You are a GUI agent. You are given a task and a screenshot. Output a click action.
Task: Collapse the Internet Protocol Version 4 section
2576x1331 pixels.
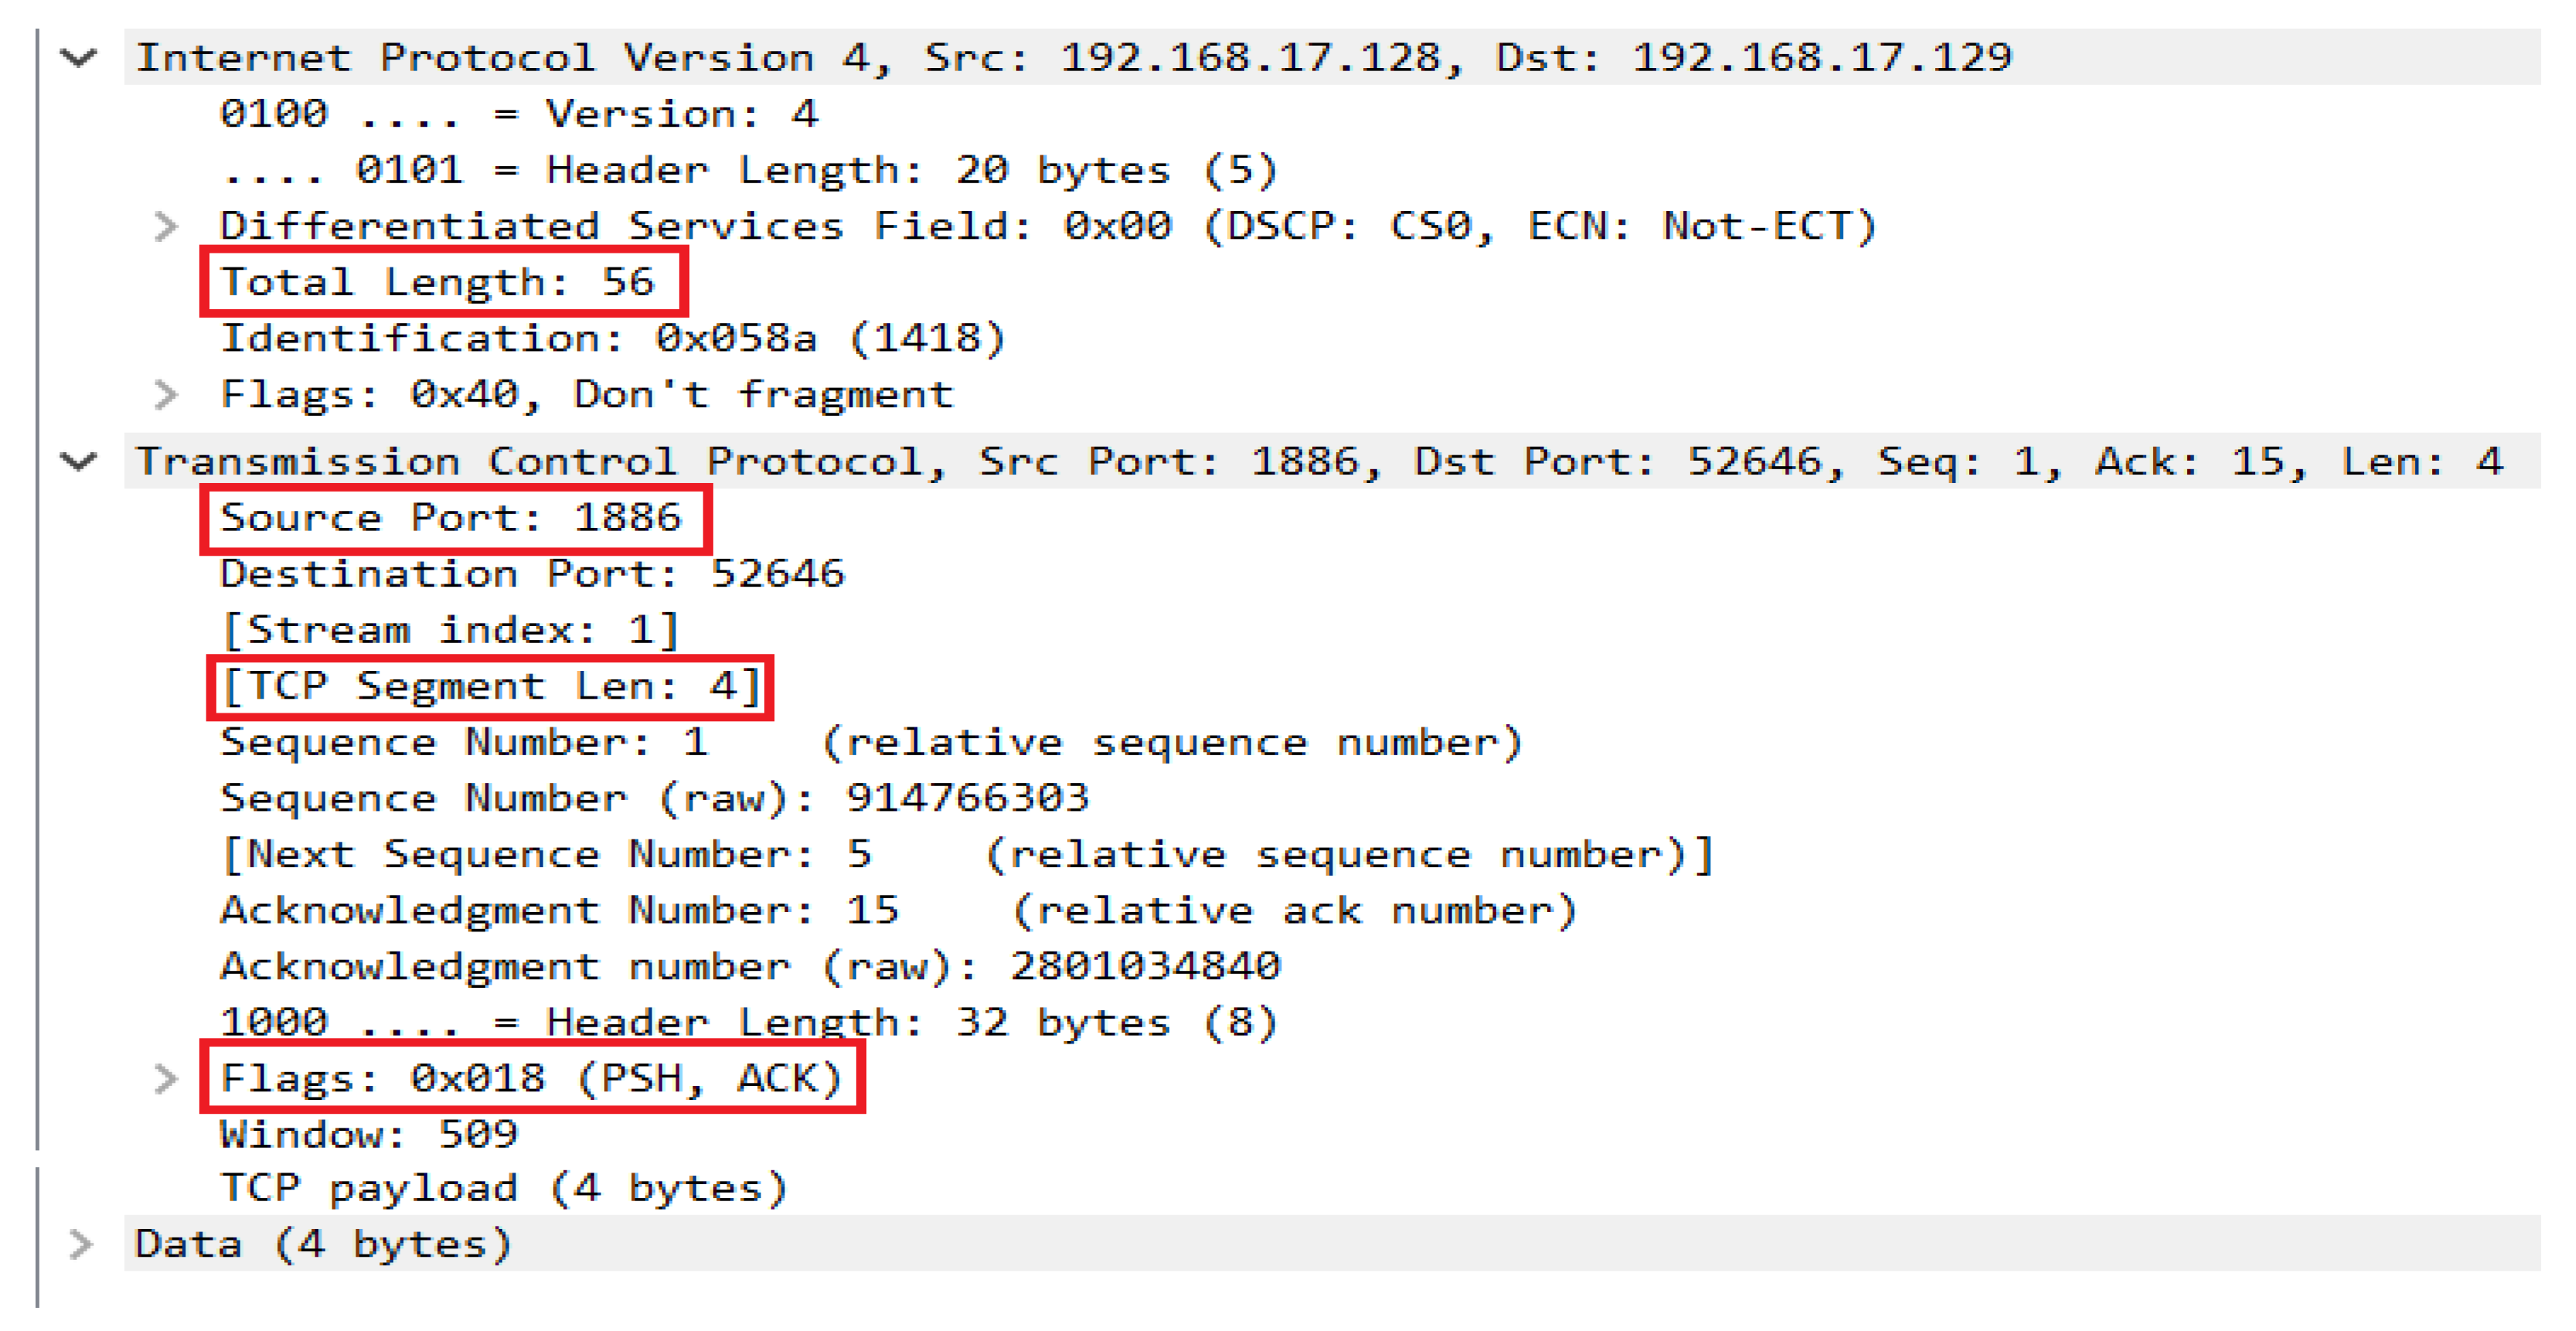[x=79, y=58]
